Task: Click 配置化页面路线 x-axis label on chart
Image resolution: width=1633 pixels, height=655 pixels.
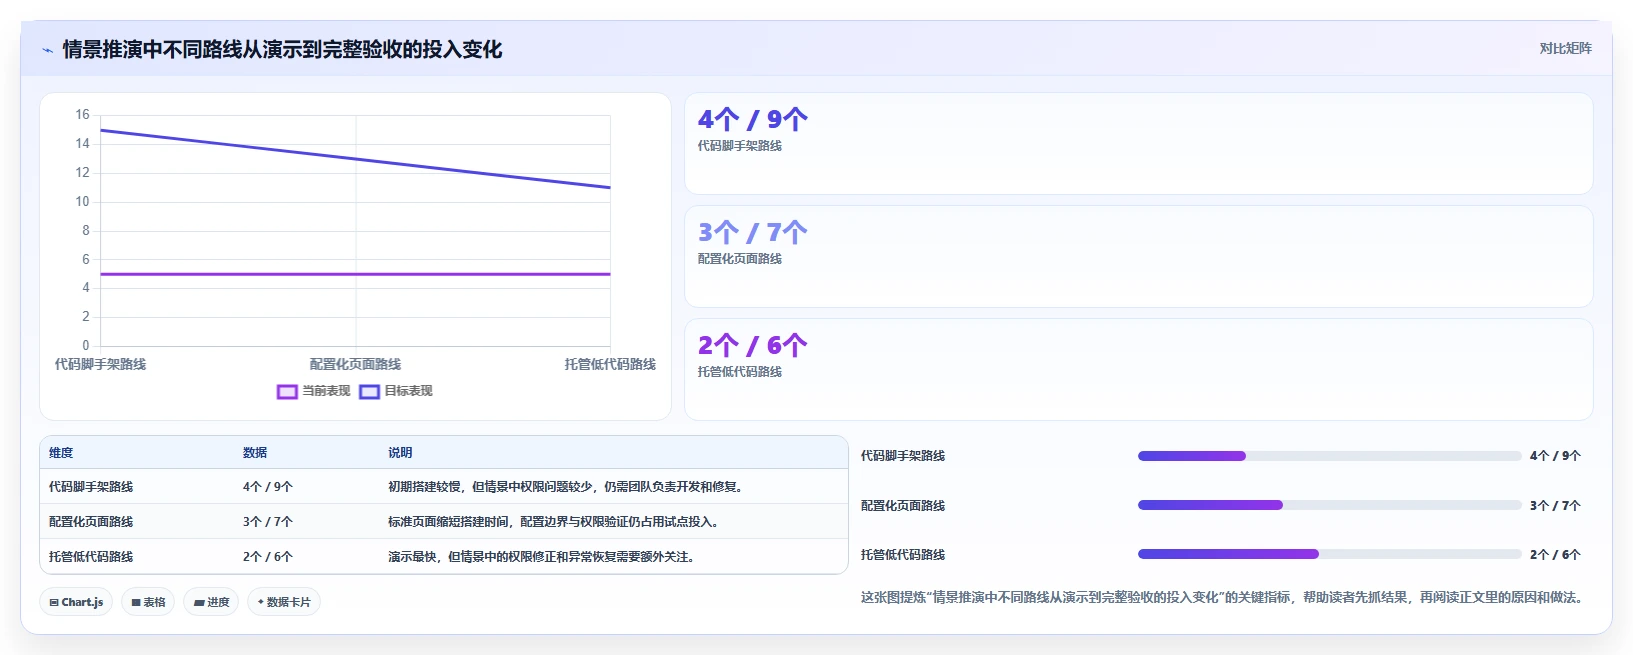Action: click(x=355, y=365)
